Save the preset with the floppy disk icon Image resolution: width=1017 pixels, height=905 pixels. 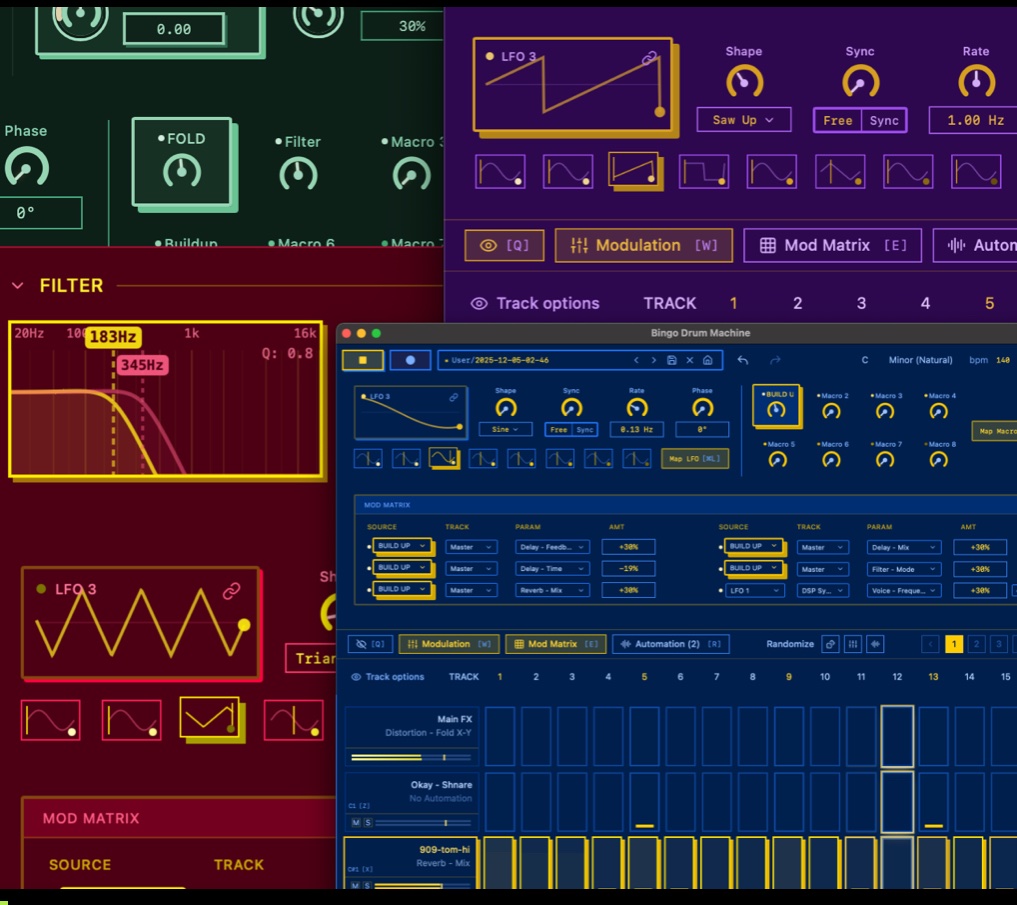[x=672, y=360]
